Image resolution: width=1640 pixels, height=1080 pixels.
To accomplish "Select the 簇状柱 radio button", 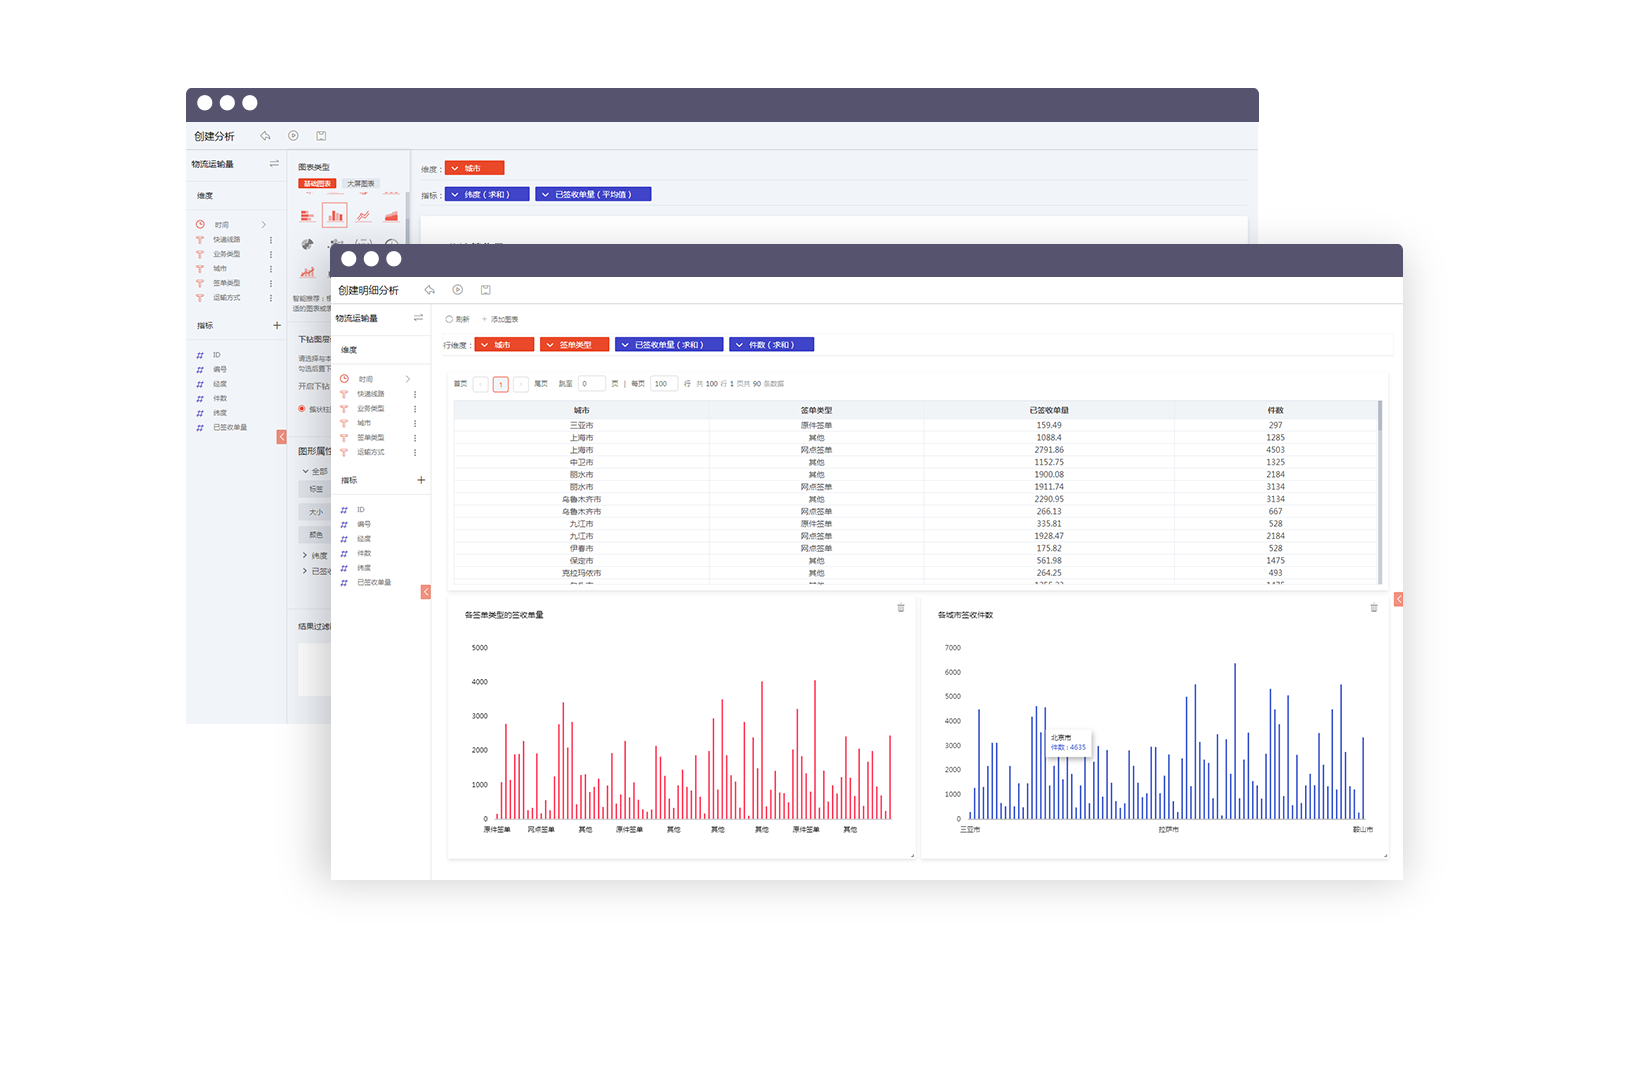I will (x=302, y=409).
